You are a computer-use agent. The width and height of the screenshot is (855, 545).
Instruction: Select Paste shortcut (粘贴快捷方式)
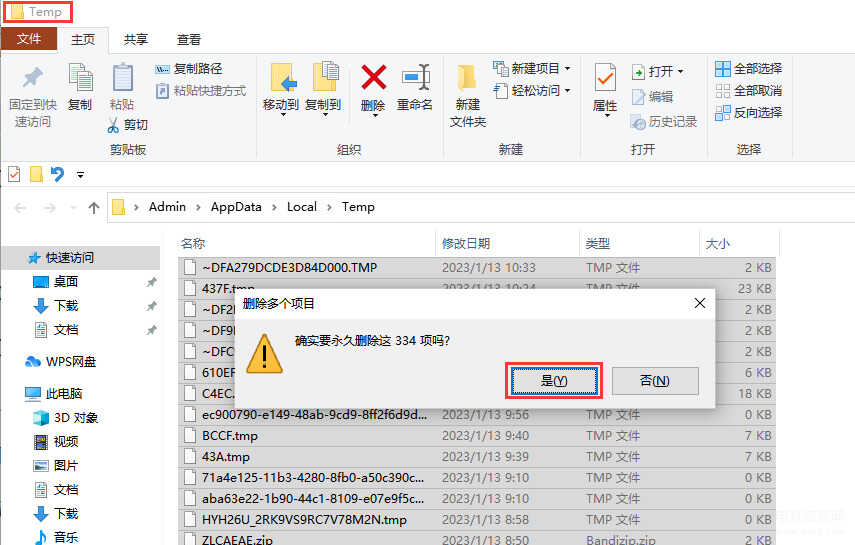(x=201, y=91)
